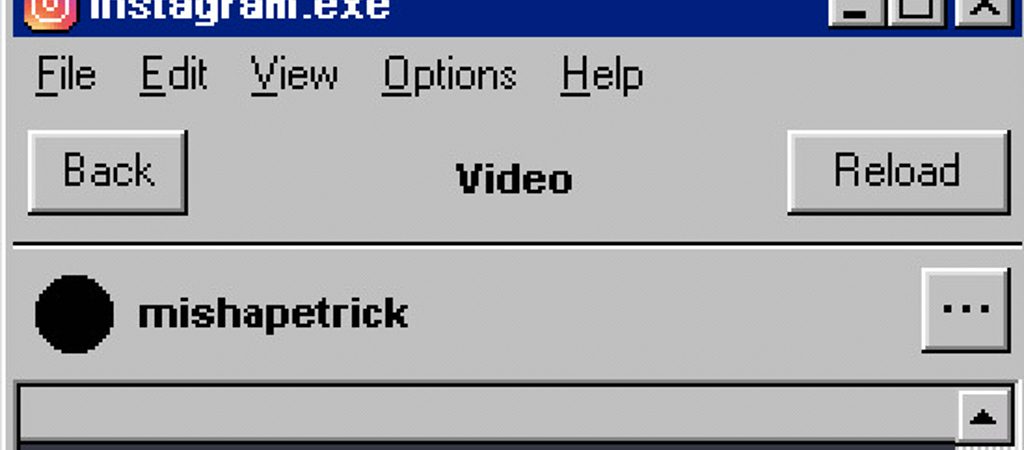Refresh using the Reload button
Viewport: 1024px width, 450px height.
click(899, 172)
